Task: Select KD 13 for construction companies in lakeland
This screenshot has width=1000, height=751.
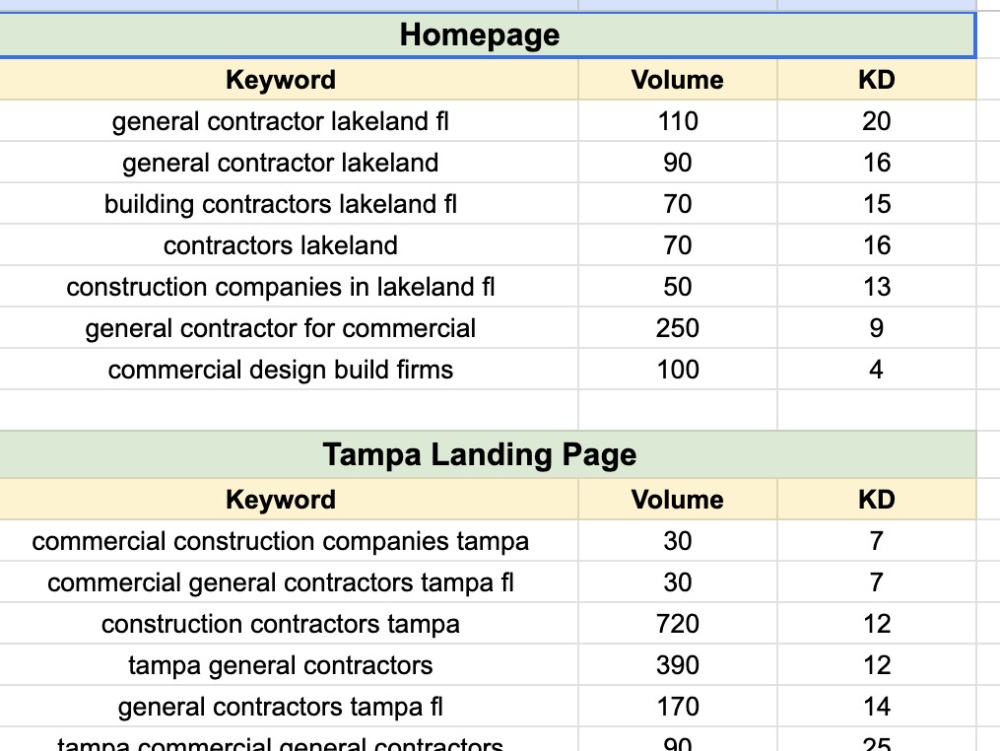Action: [x=876, y=287]
